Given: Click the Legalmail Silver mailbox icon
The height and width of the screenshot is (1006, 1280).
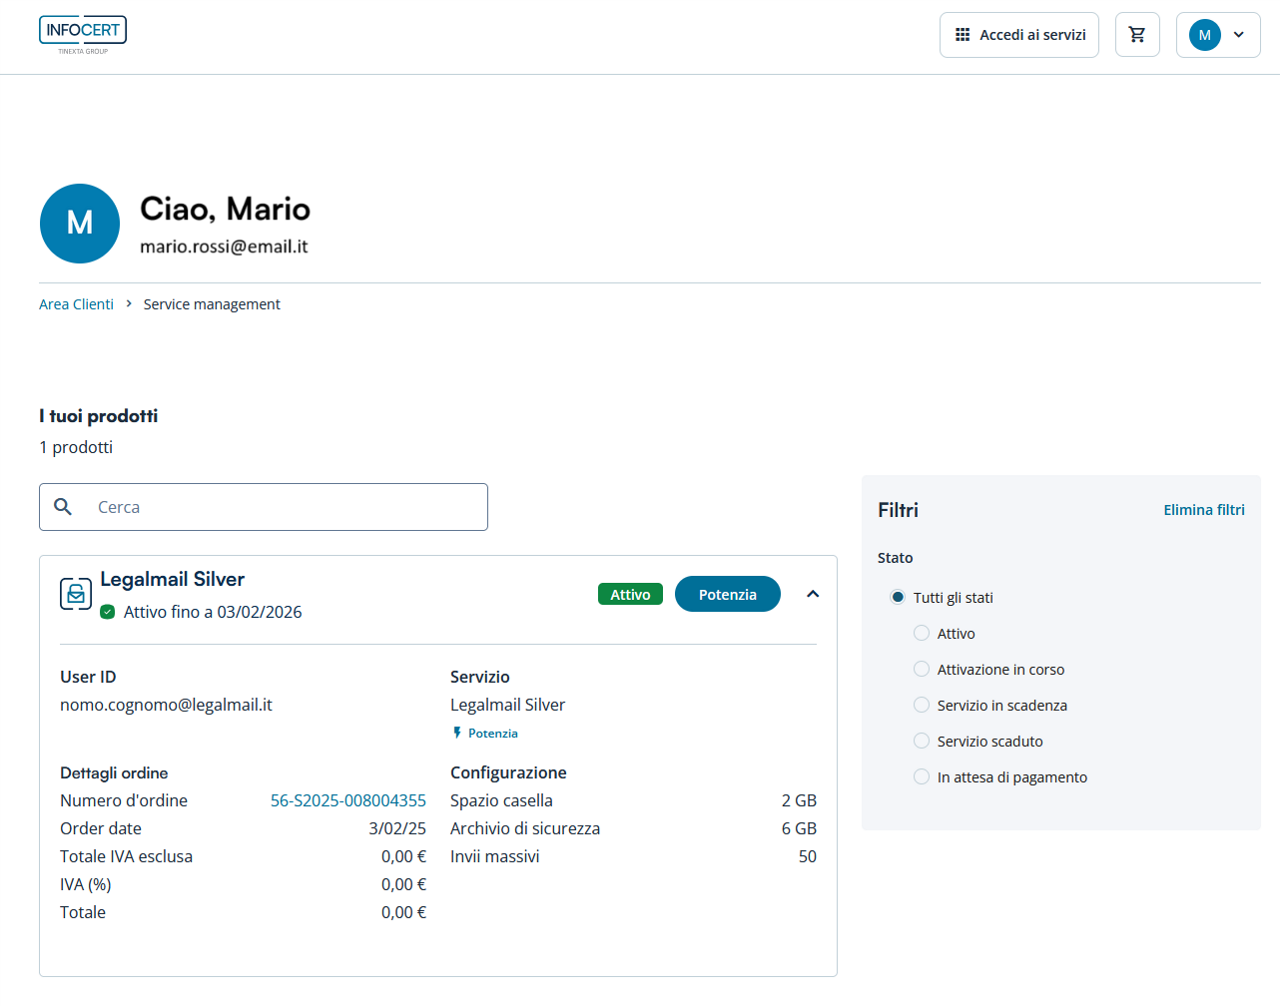Looking at the screenshot, I should coord(76,594).
